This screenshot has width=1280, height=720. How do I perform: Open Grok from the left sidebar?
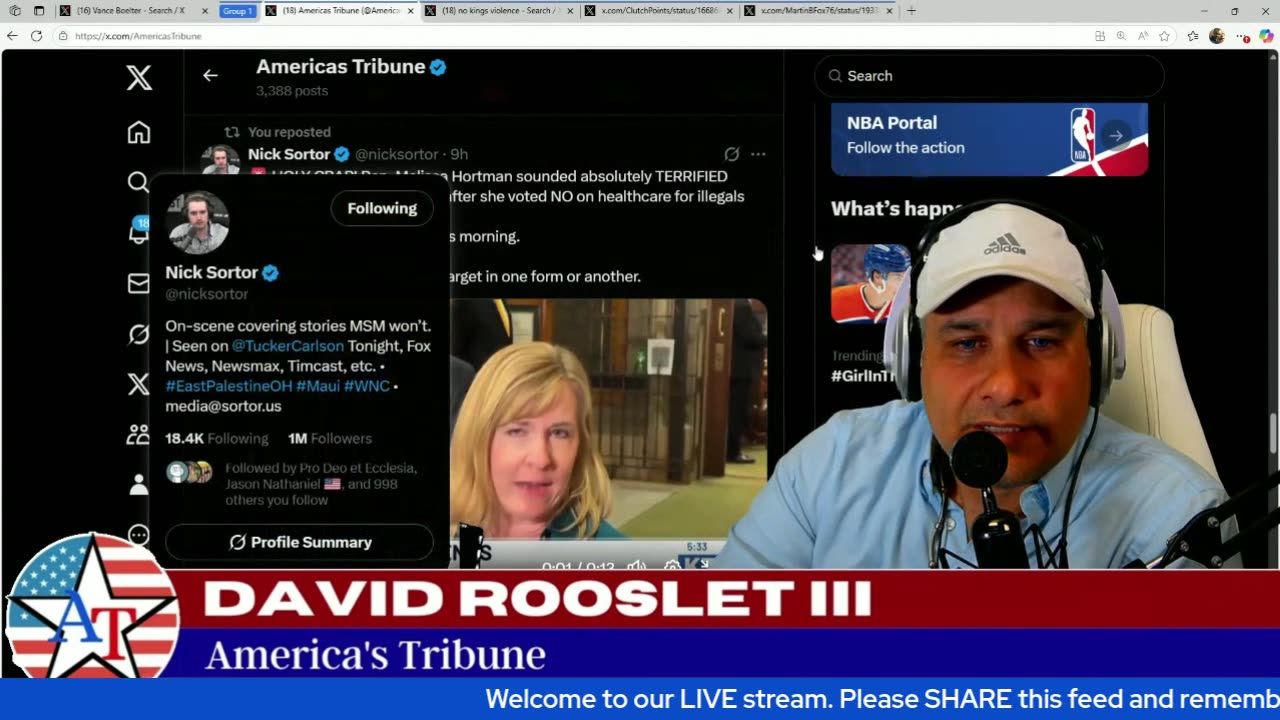(x=138, y=334)
